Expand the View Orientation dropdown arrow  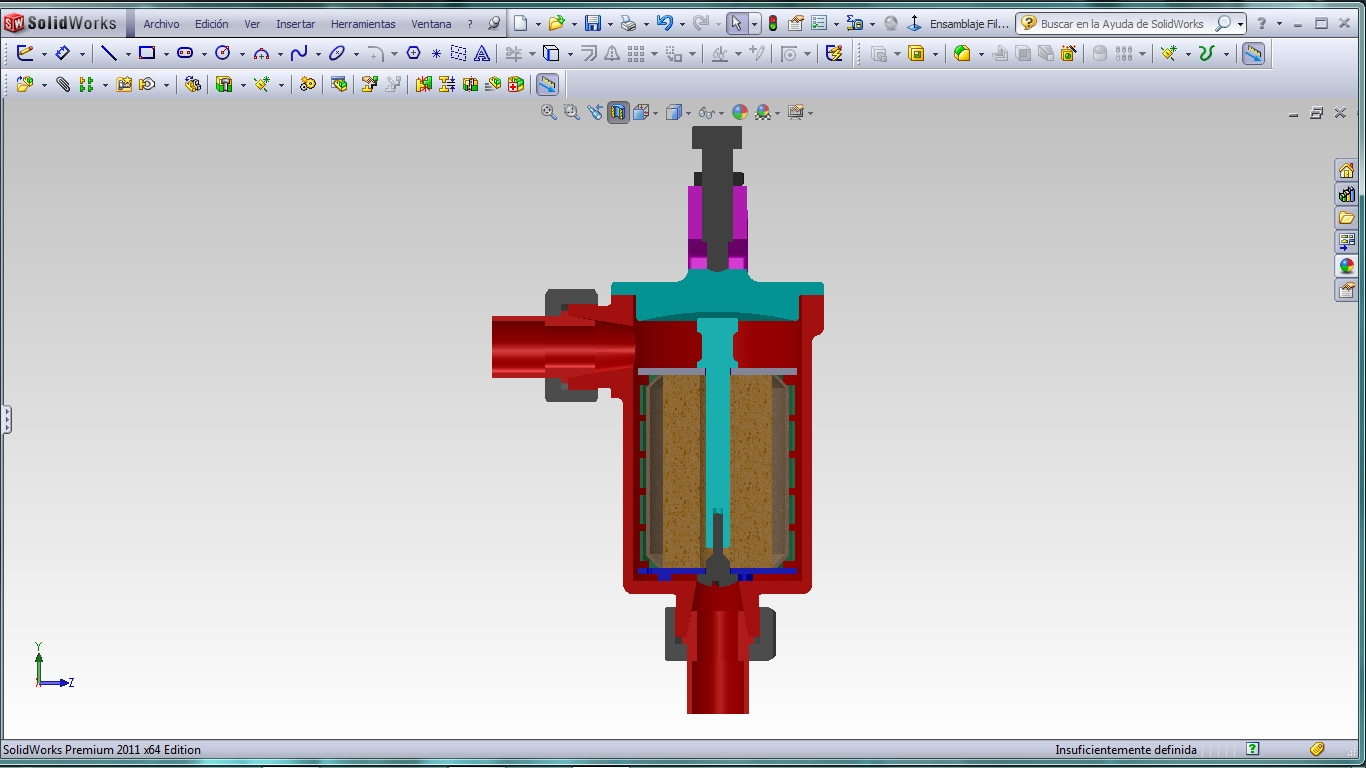[x=655, y=113]
